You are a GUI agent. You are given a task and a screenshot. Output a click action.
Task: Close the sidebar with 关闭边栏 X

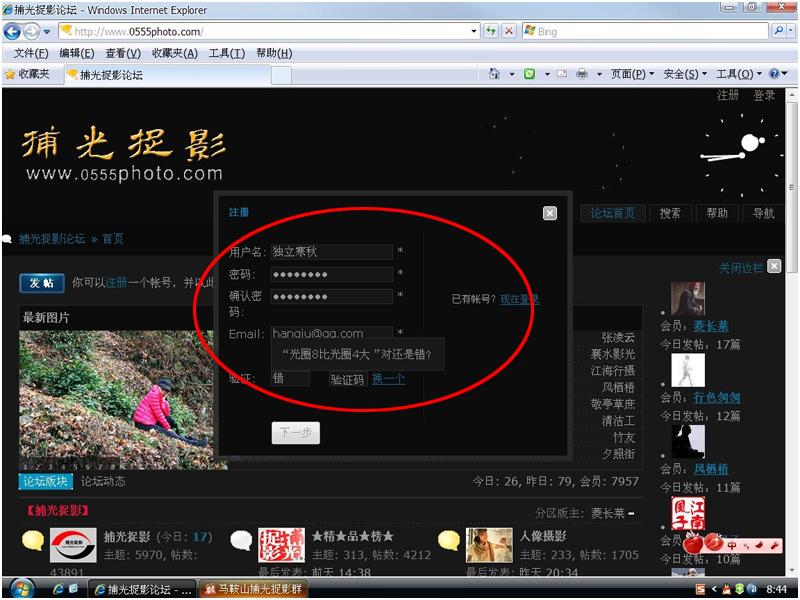tap(773, 268)
